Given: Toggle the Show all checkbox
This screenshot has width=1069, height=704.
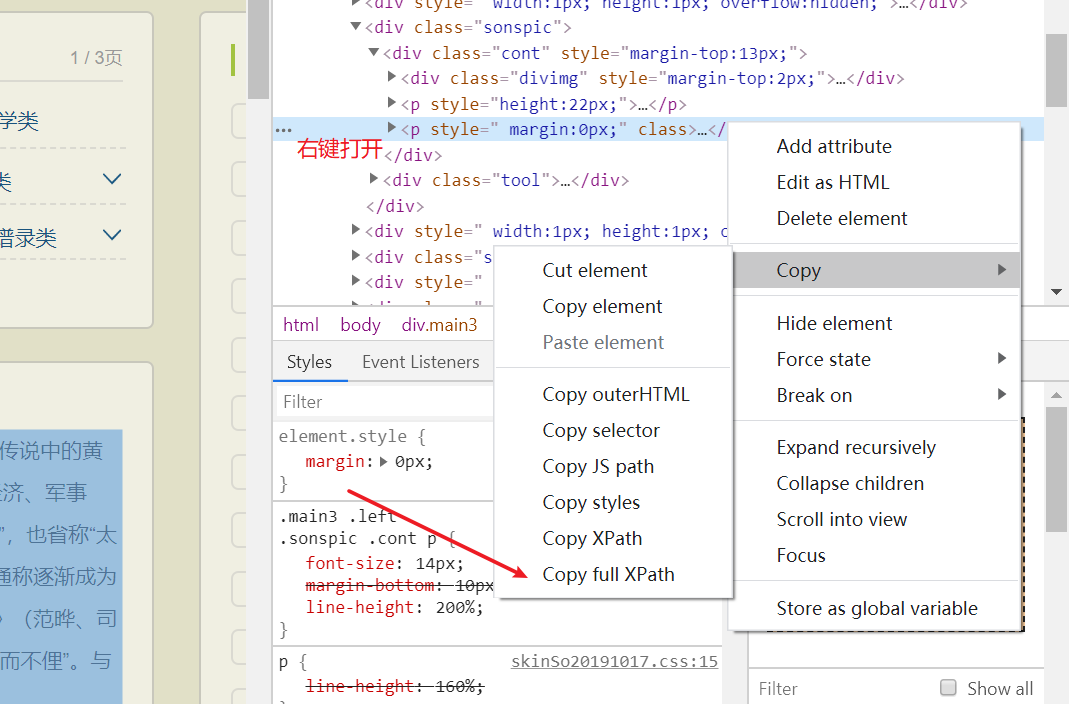Looking at the screenshot, I should click(948, 687).
